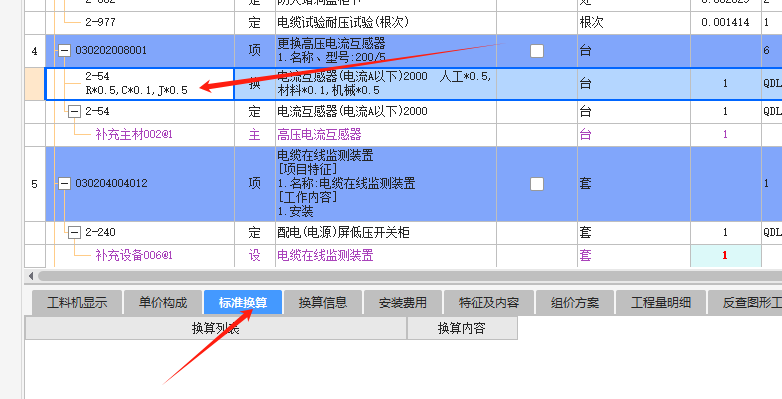Open the 换算信息 tab
The width and height of the screenshot is (782, 399).
coord(323,302)
